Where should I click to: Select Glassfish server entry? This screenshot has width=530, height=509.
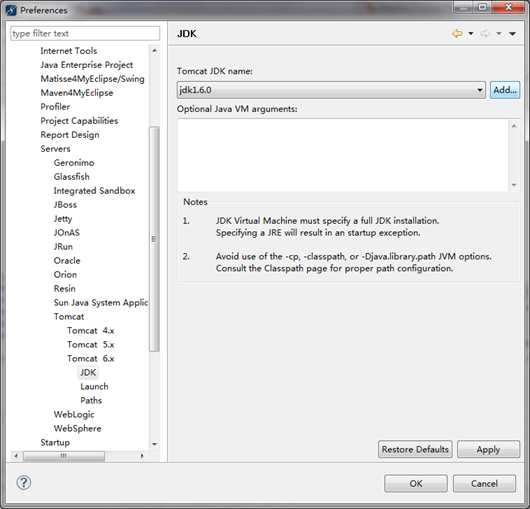[71, 176]
